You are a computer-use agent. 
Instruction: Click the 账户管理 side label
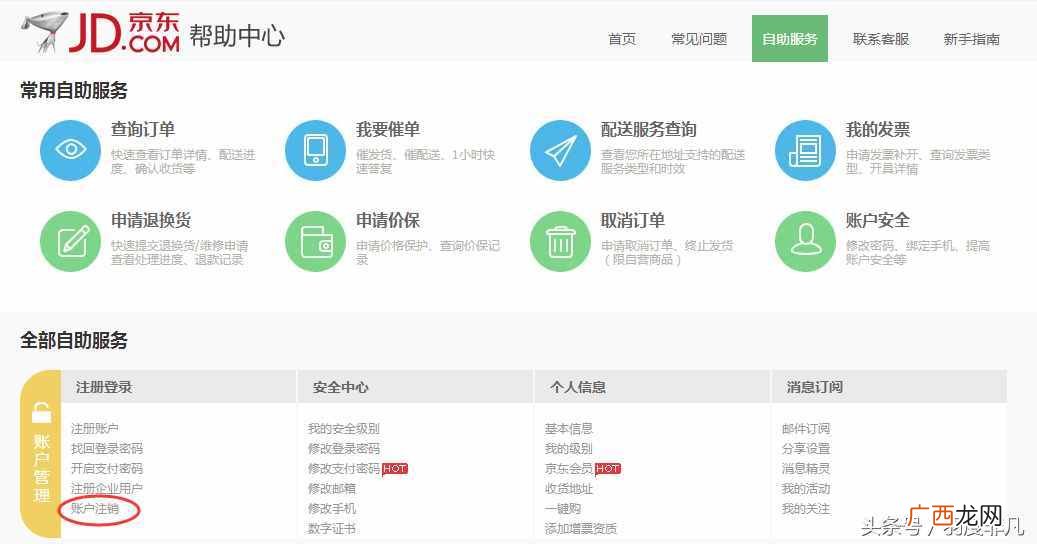[x=42, y=469]
